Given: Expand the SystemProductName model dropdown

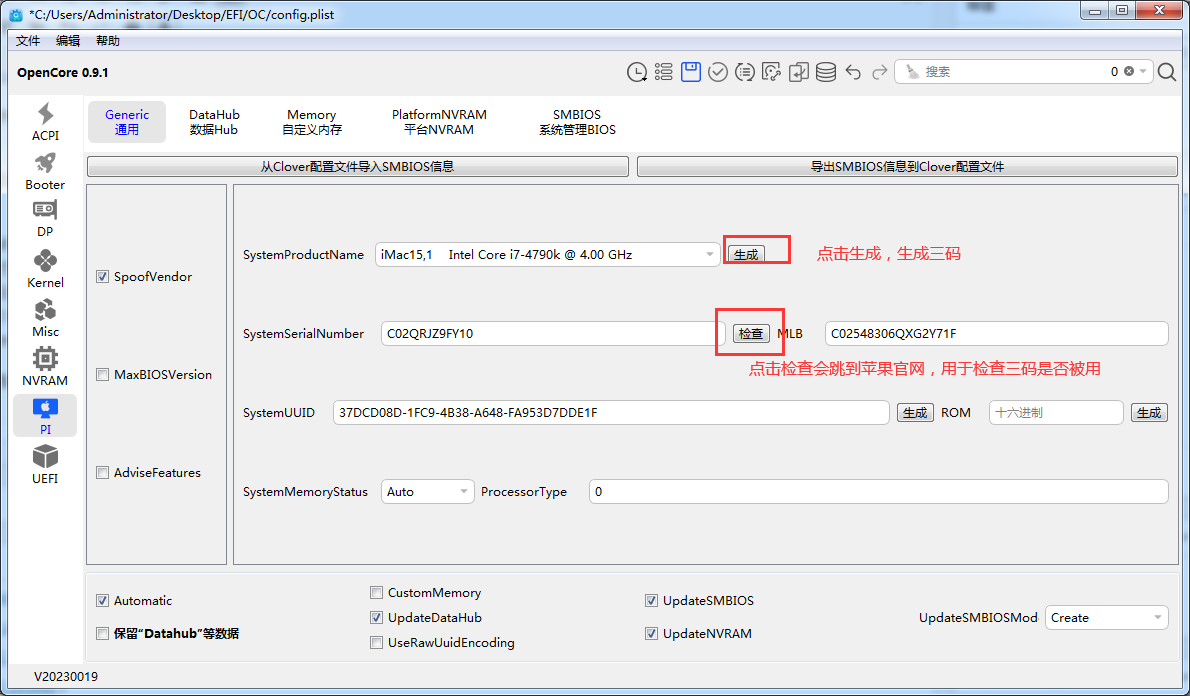Looking at the screenshot, I should tap(548, 255).
